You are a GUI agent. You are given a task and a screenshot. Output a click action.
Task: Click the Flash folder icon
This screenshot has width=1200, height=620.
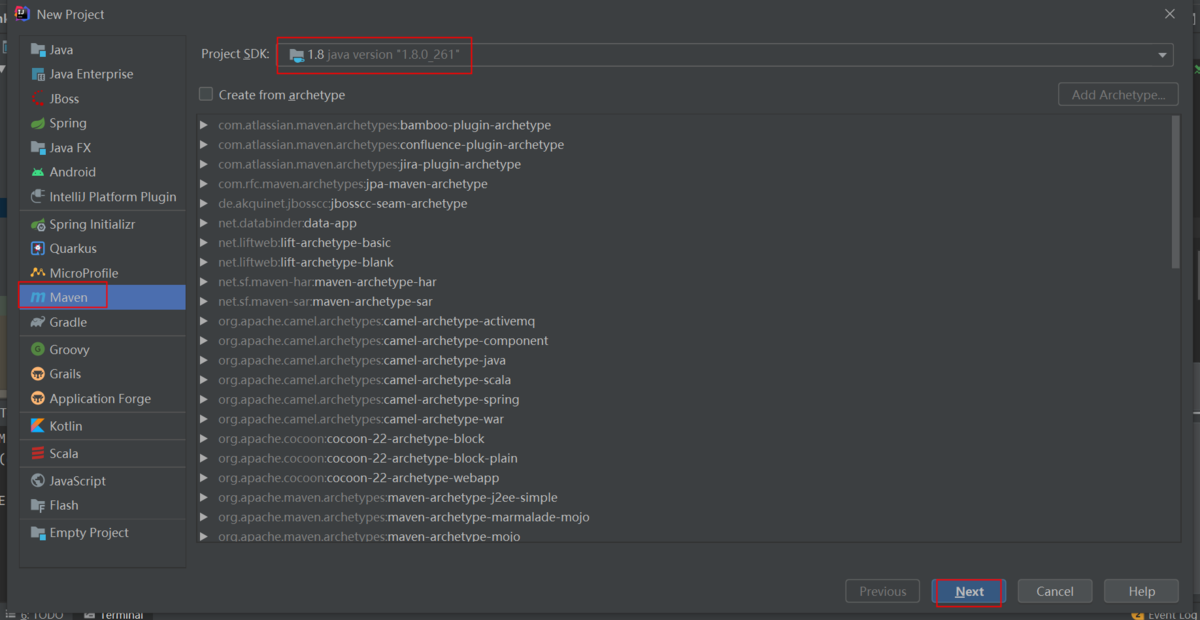38,505
